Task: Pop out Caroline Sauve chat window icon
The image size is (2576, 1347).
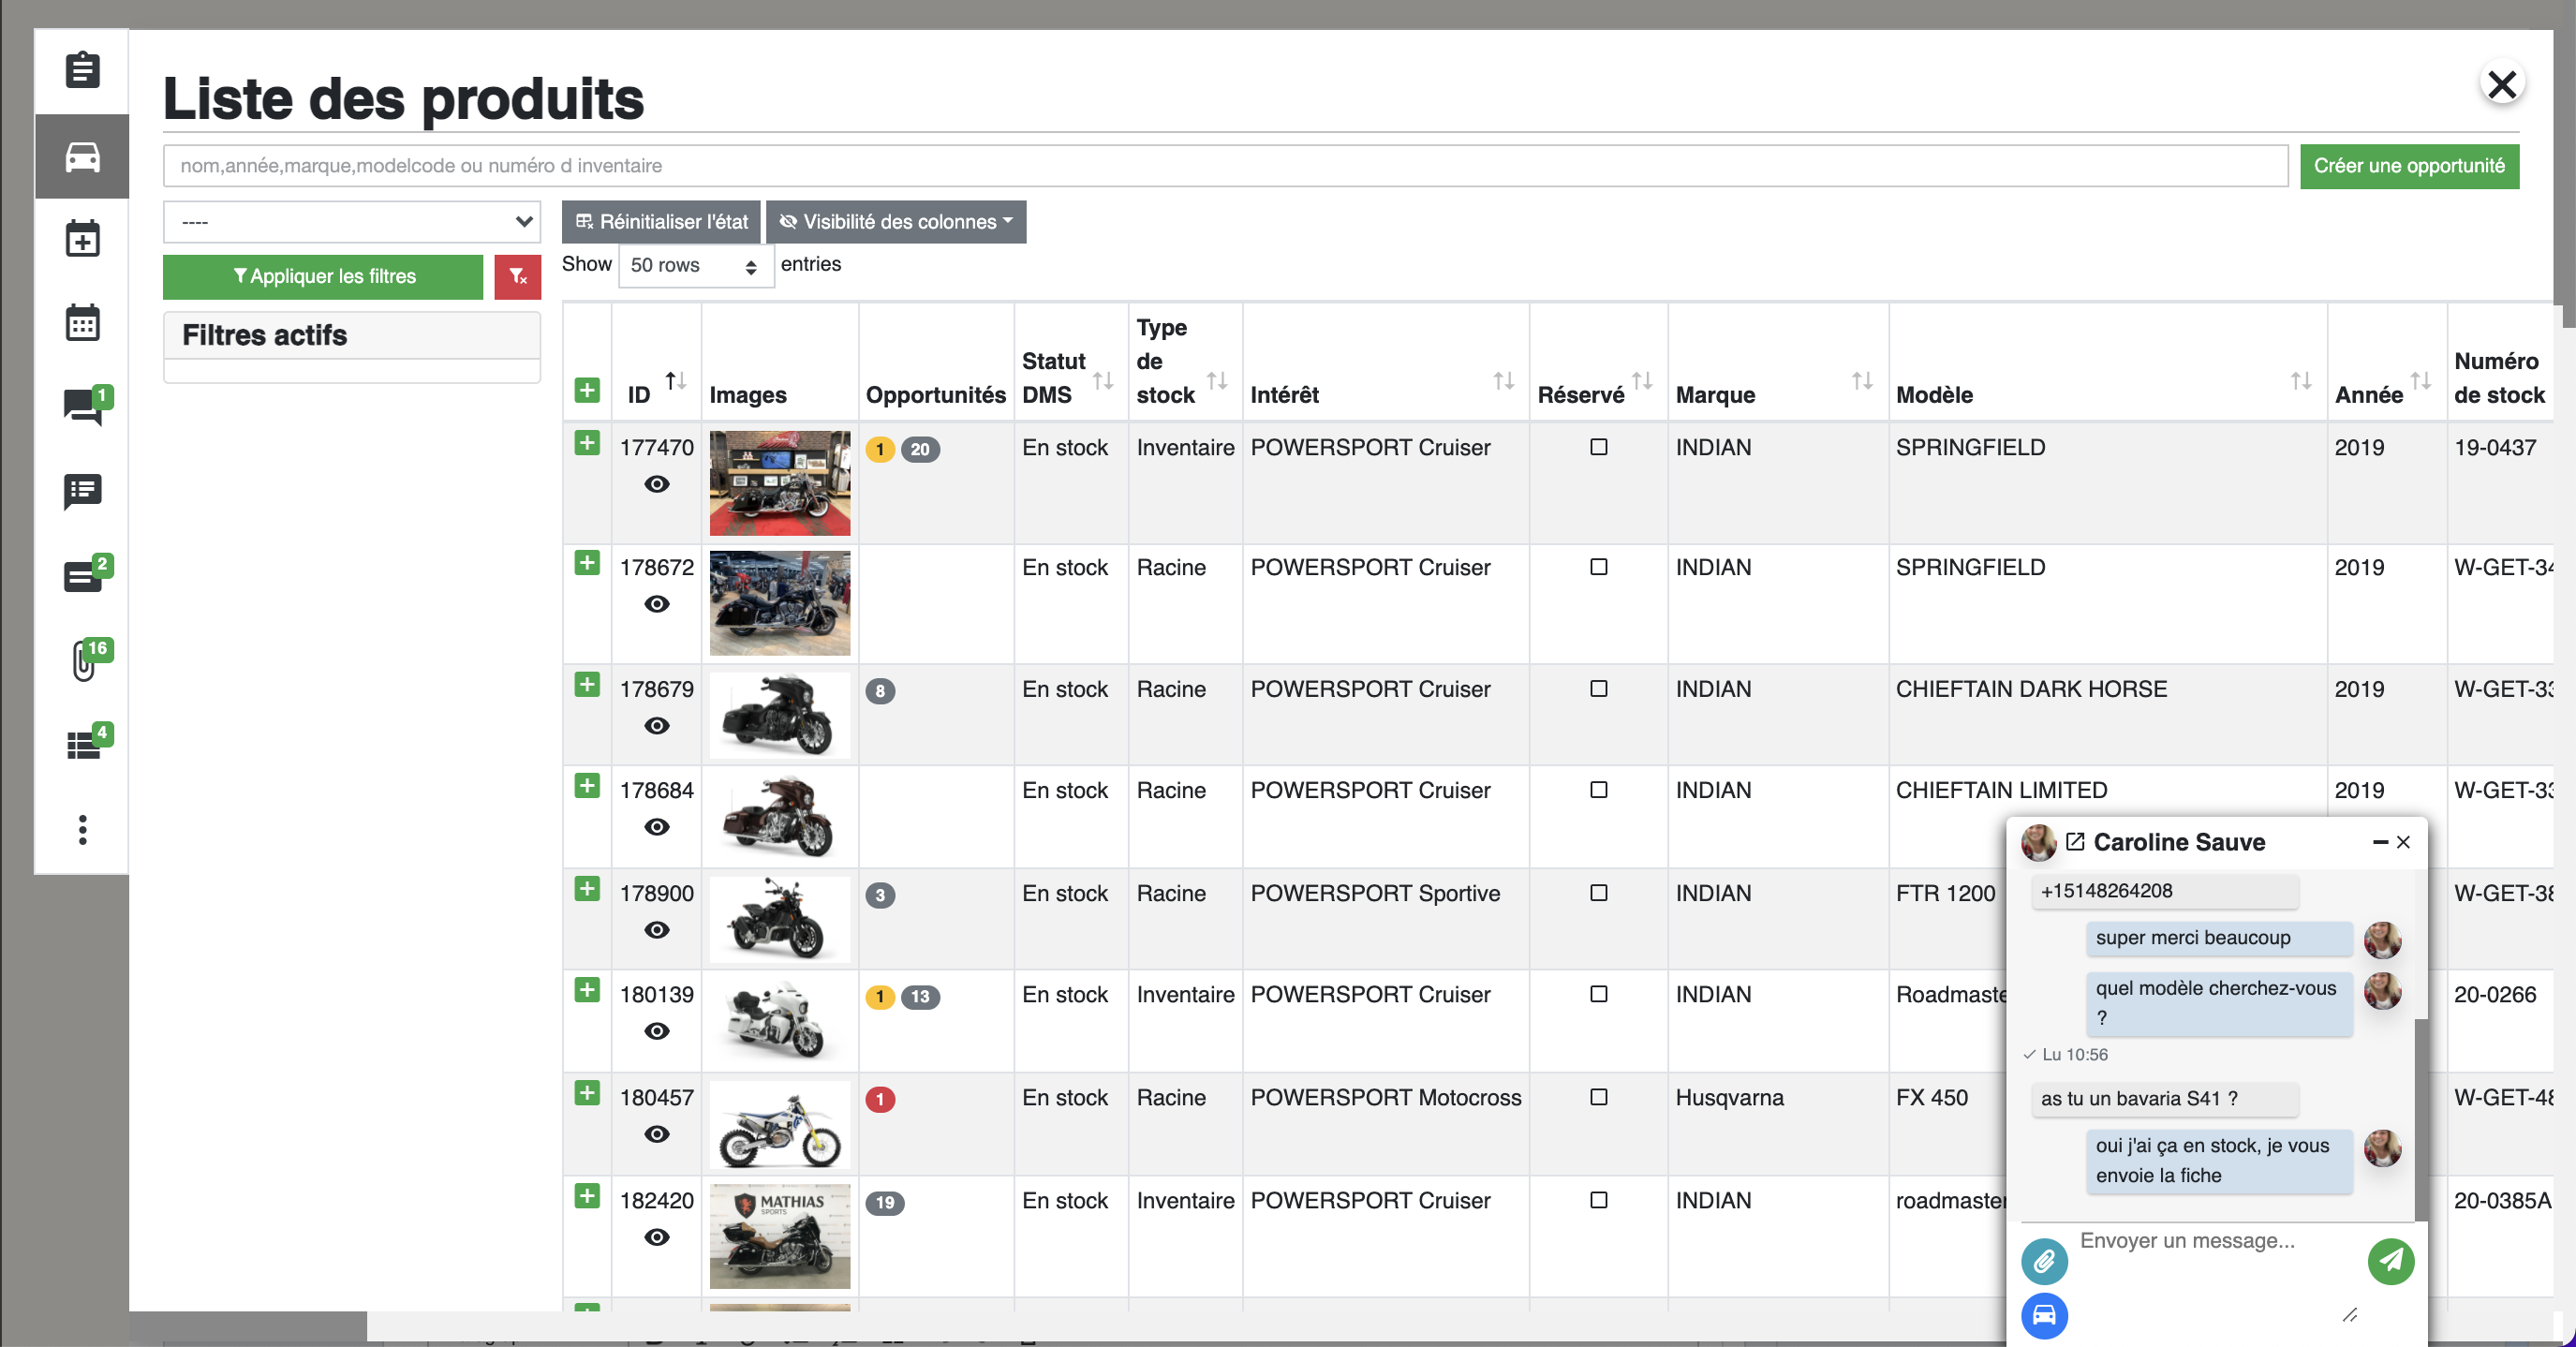Action: [x=2075, y=842]
